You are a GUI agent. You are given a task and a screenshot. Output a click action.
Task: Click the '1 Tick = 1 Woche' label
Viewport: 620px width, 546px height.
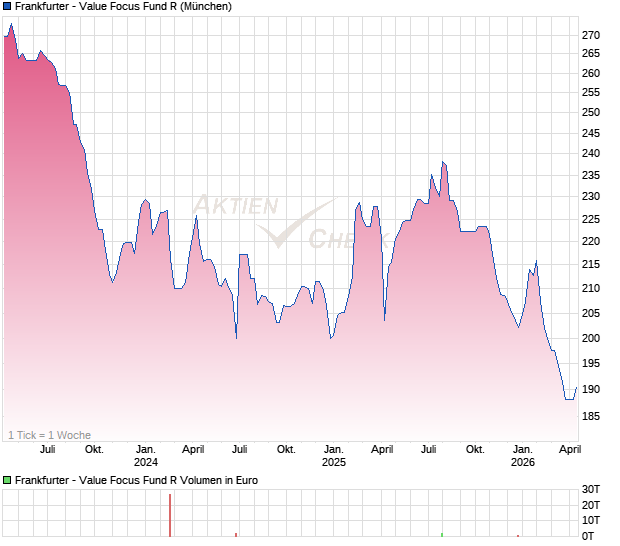(49, 435)
